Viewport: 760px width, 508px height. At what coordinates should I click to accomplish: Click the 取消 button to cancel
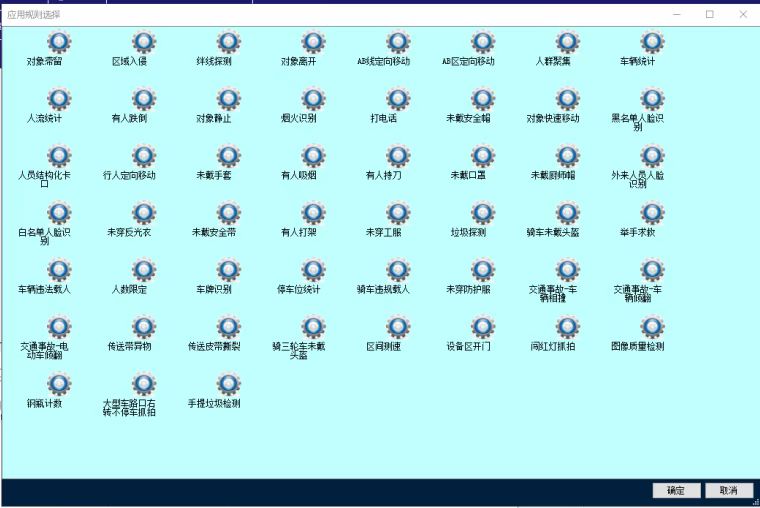click(x=728, y=490)
